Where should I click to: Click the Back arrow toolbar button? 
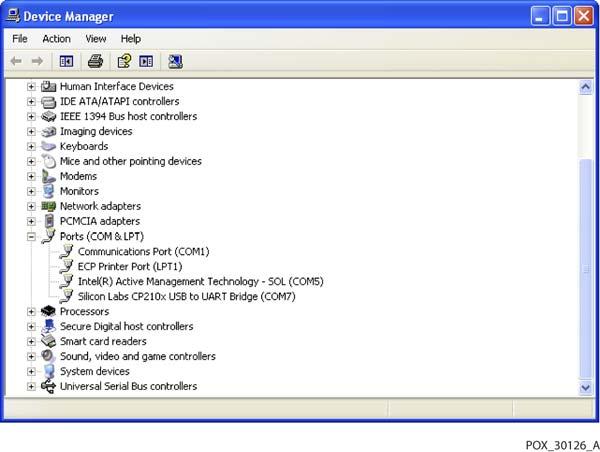[16, 61]
